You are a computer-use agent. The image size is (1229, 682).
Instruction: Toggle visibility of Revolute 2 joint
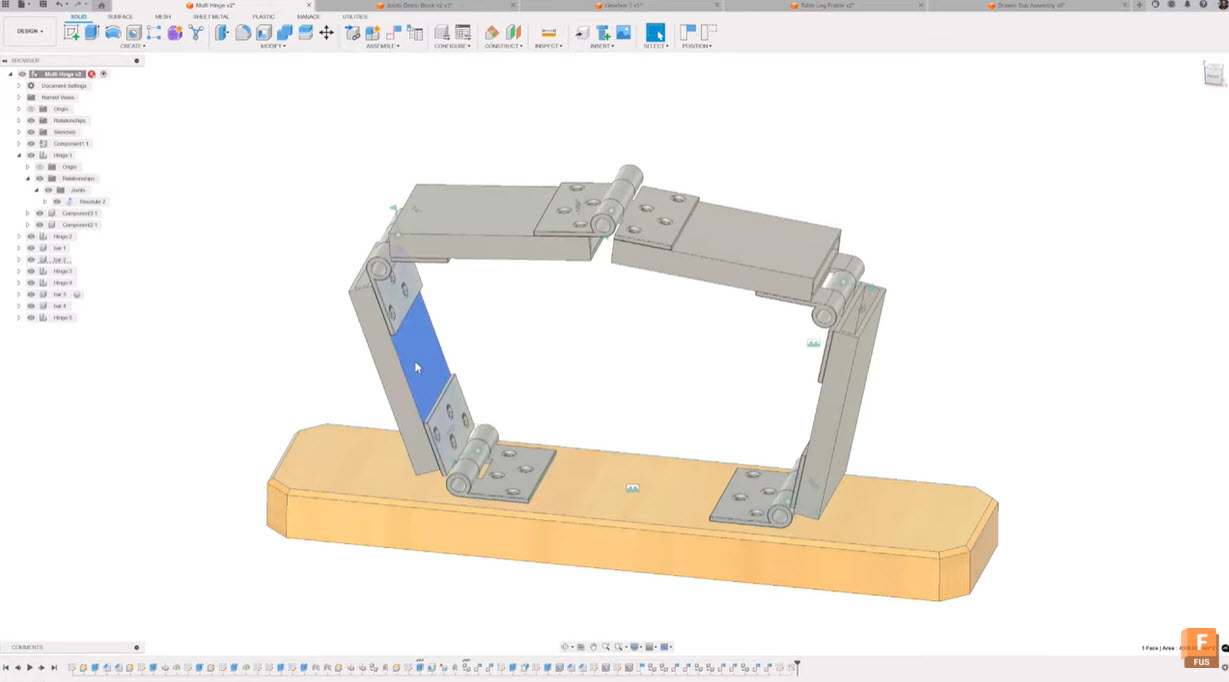click(57, 202)
